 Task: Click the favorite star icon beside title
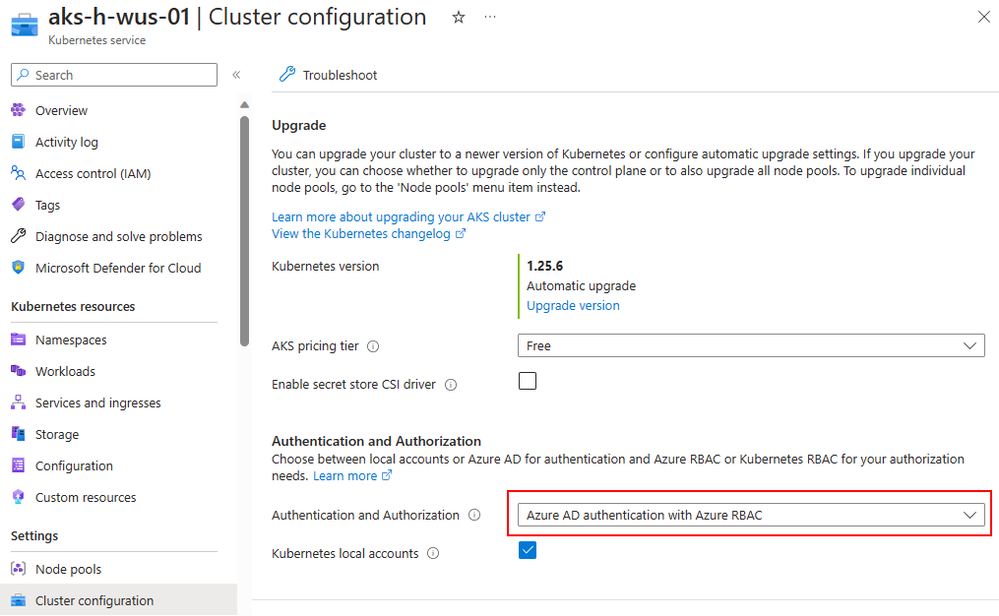pos(458,17)
